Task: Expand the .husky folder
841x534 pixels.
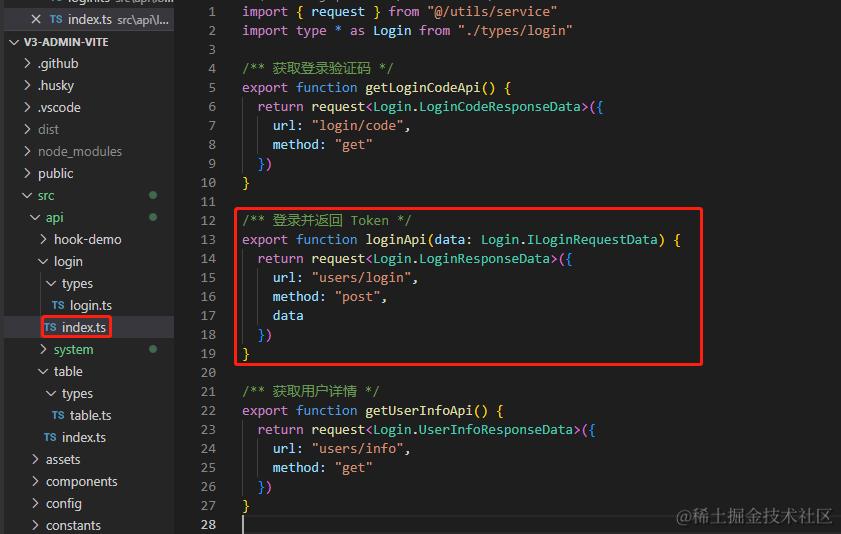Action: click(x=27, y=85)
